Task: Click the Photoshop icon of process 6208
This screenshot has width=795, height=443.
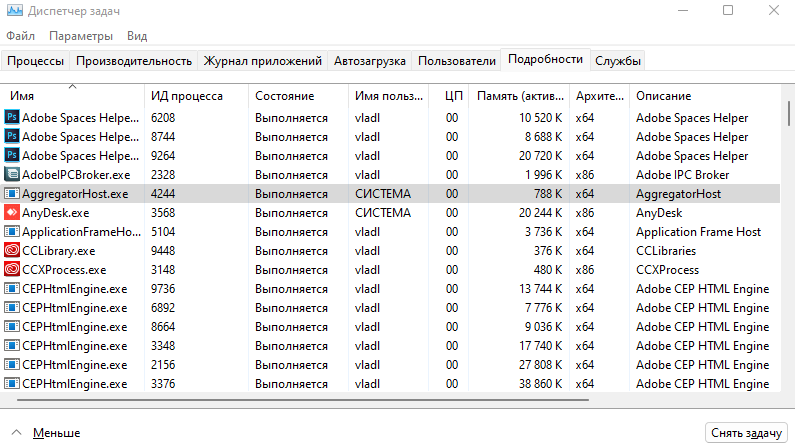Action: [12, 118]
